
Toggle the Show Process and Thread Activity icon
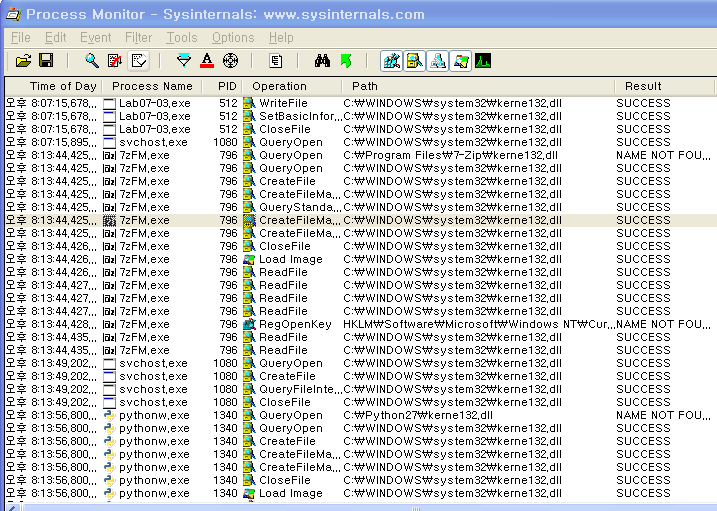click(x=460, y=61)
